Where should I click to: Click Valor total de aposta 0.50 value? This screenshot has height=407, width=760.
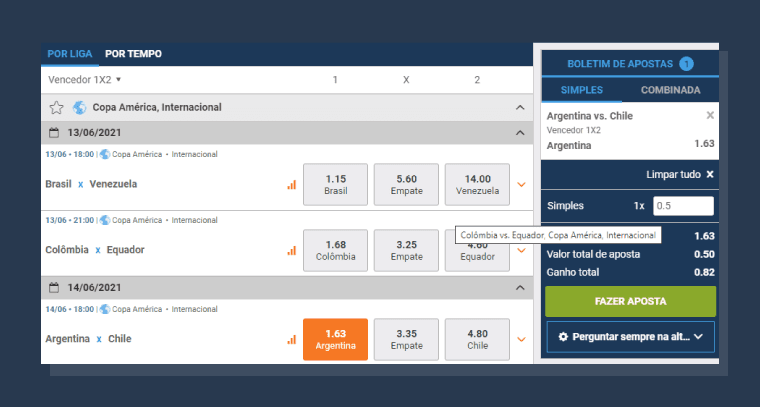coord(704,254)
